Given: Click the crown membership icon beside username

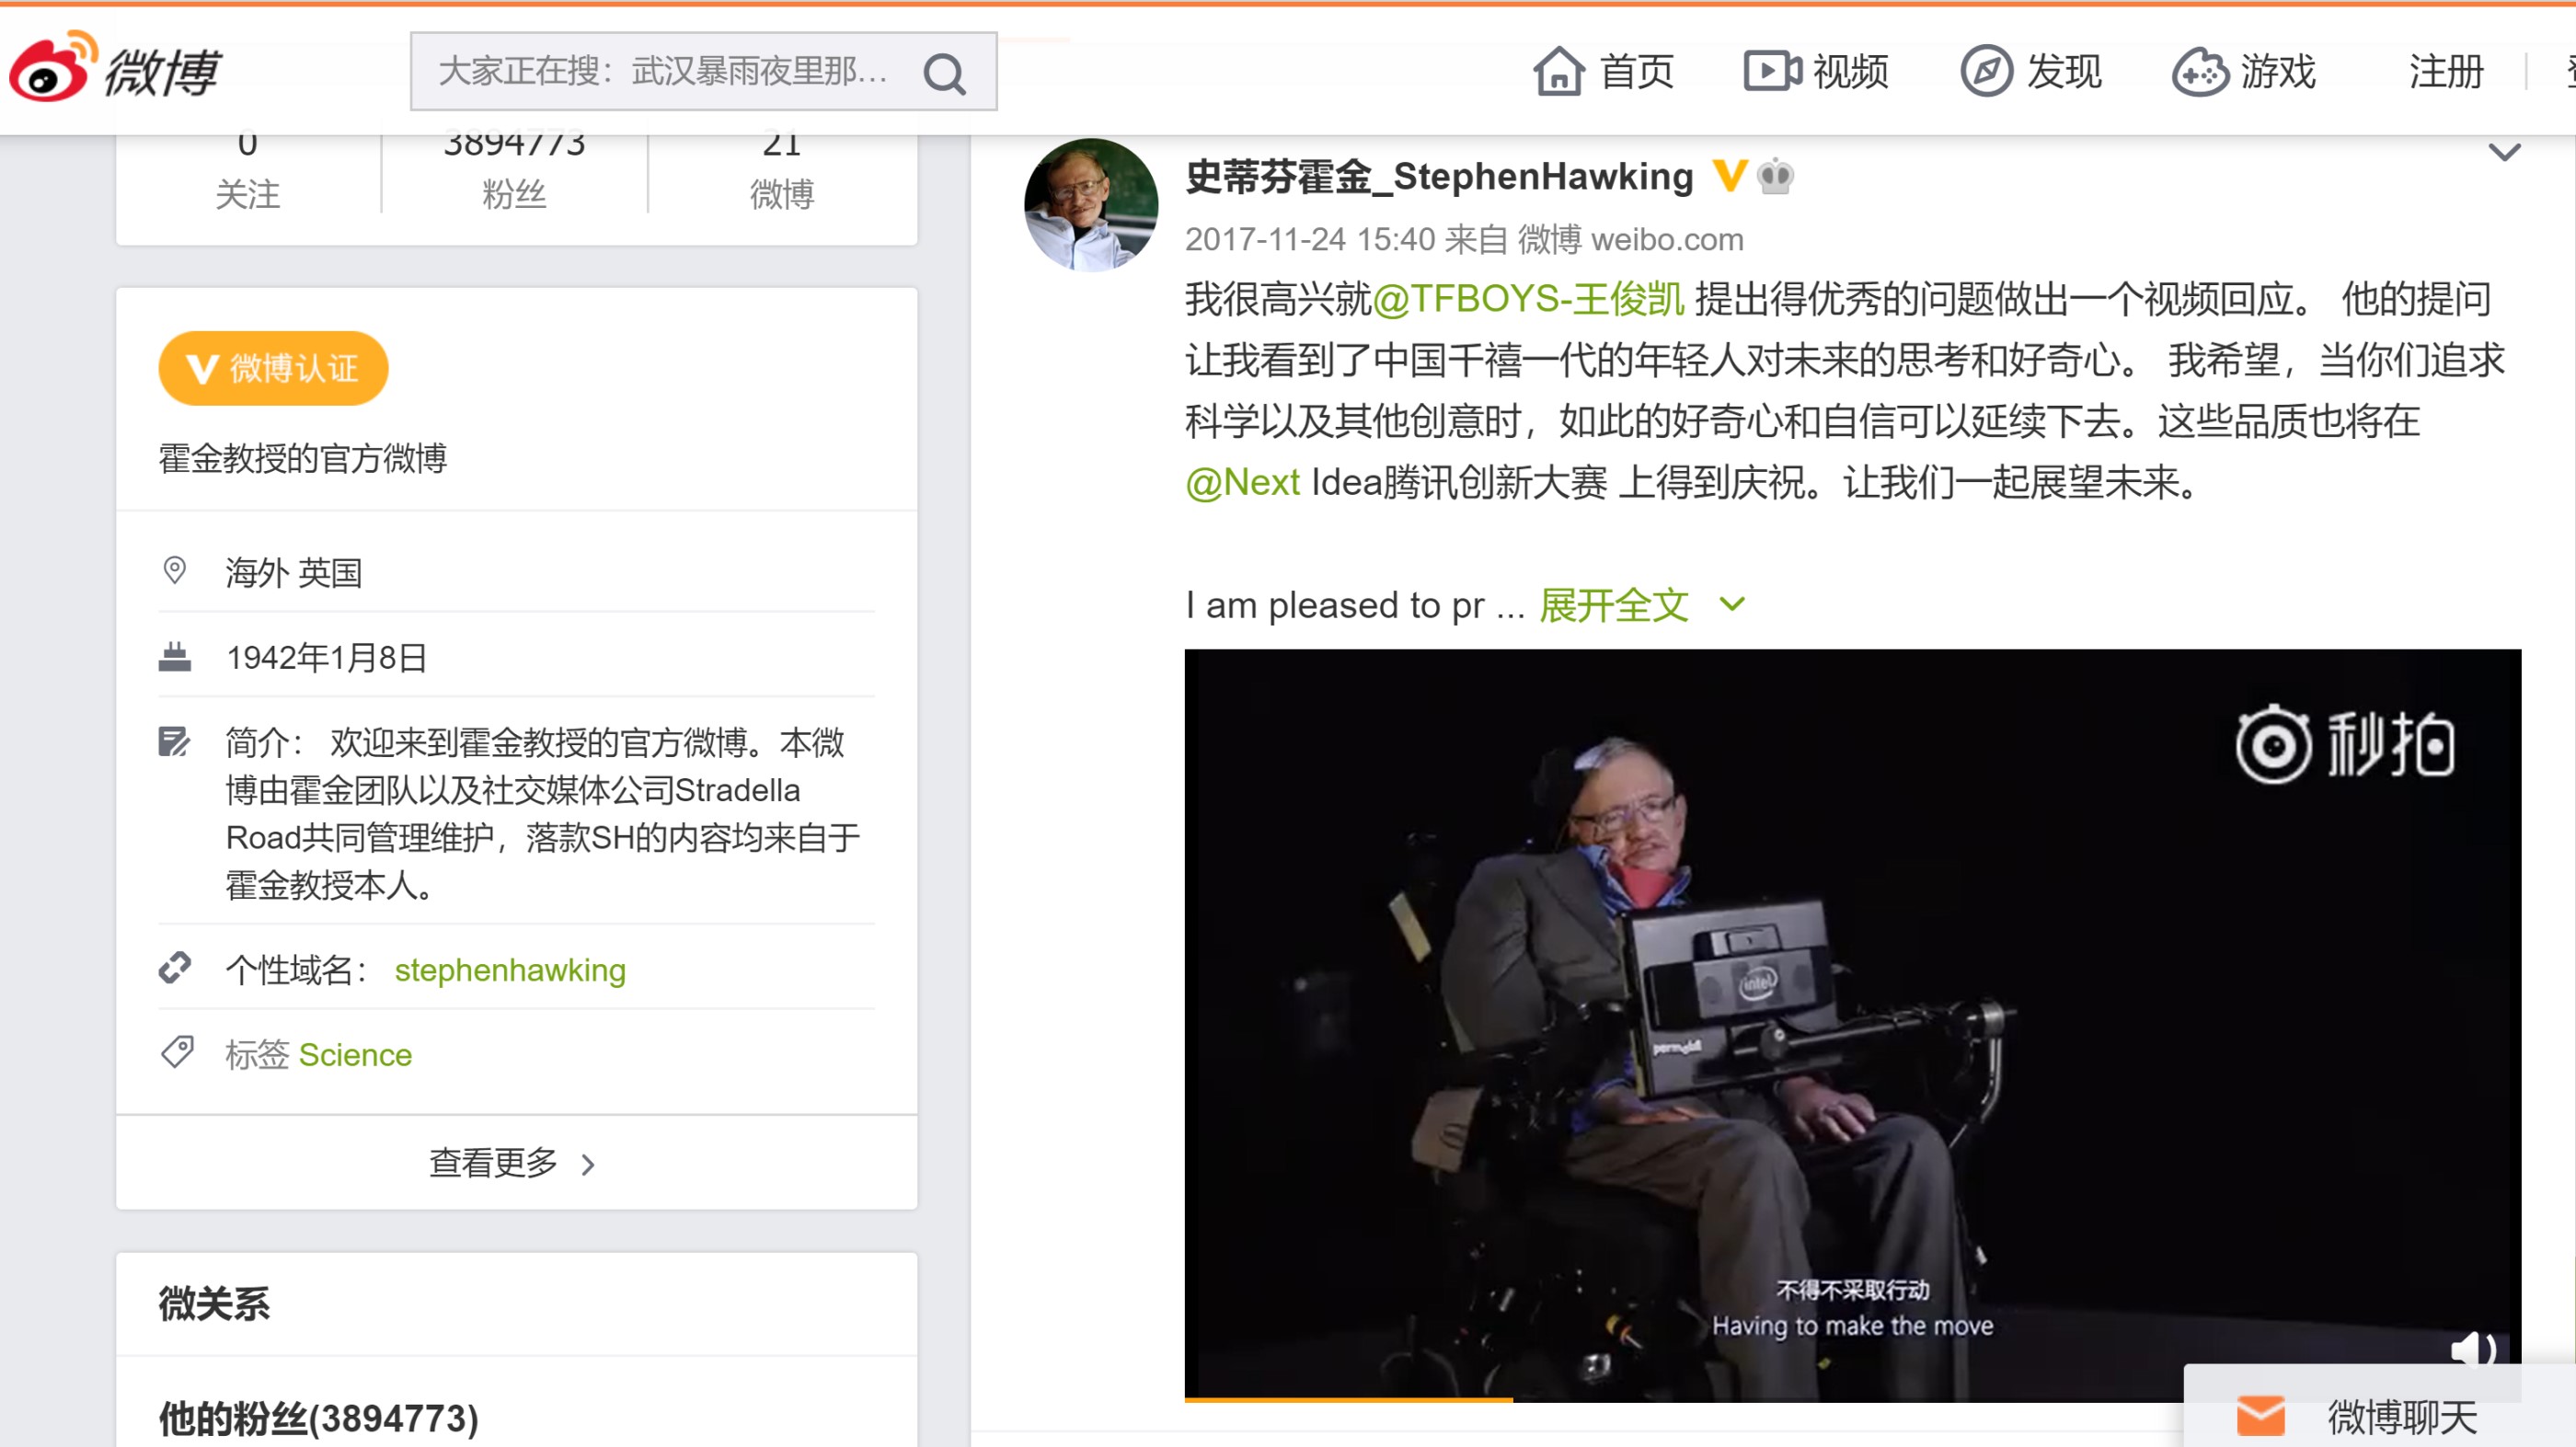Looking at the screenshot, I should 1775,176.
